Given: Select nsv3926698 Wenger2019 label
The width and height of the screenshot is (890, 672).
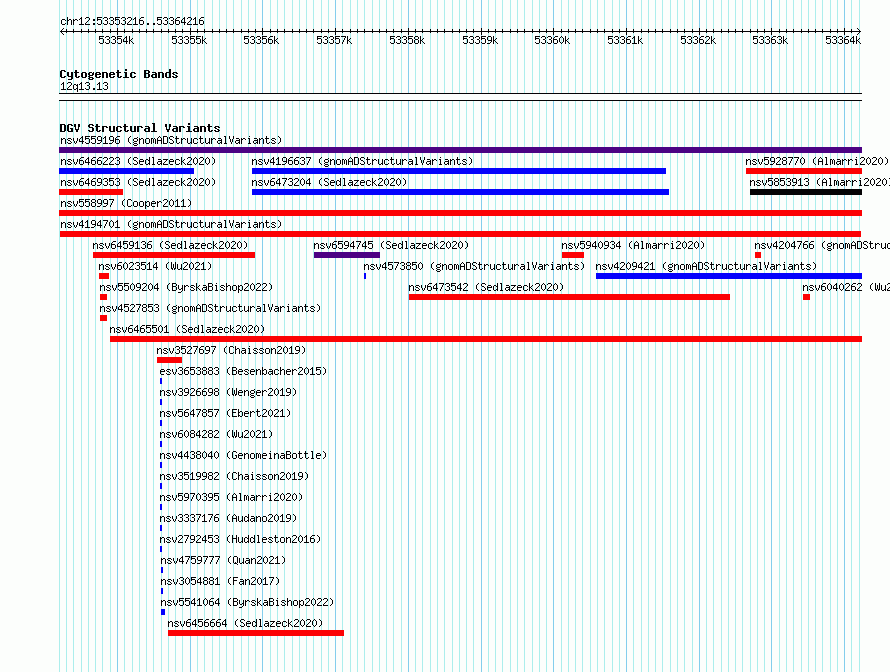Looking at the screenshot, I should tap(228, 392).
